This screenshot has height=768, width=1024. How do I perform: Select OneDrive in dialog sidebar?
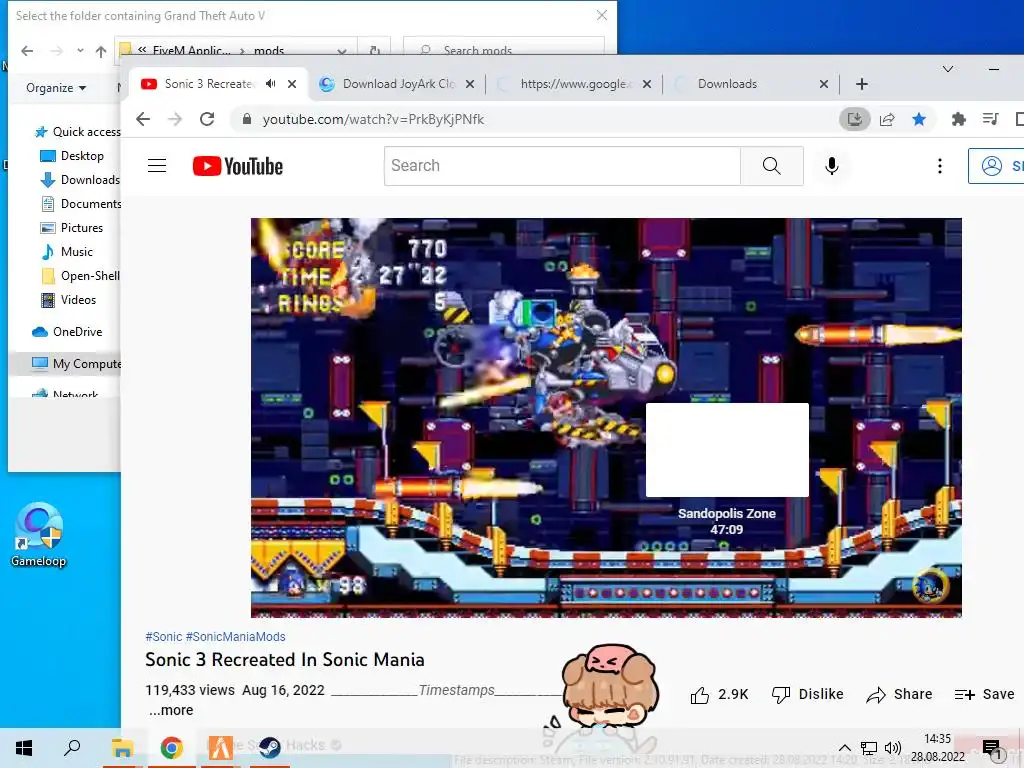click(67, 332)
